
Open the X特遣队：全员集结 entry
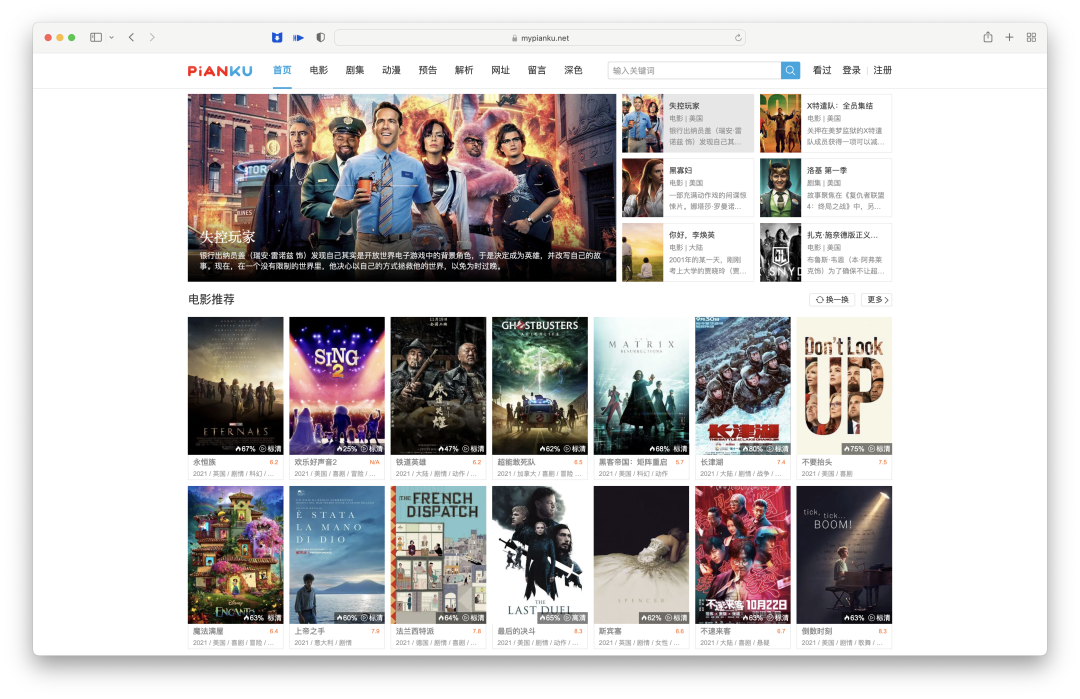pyautogui.click(x=825, y=123)
